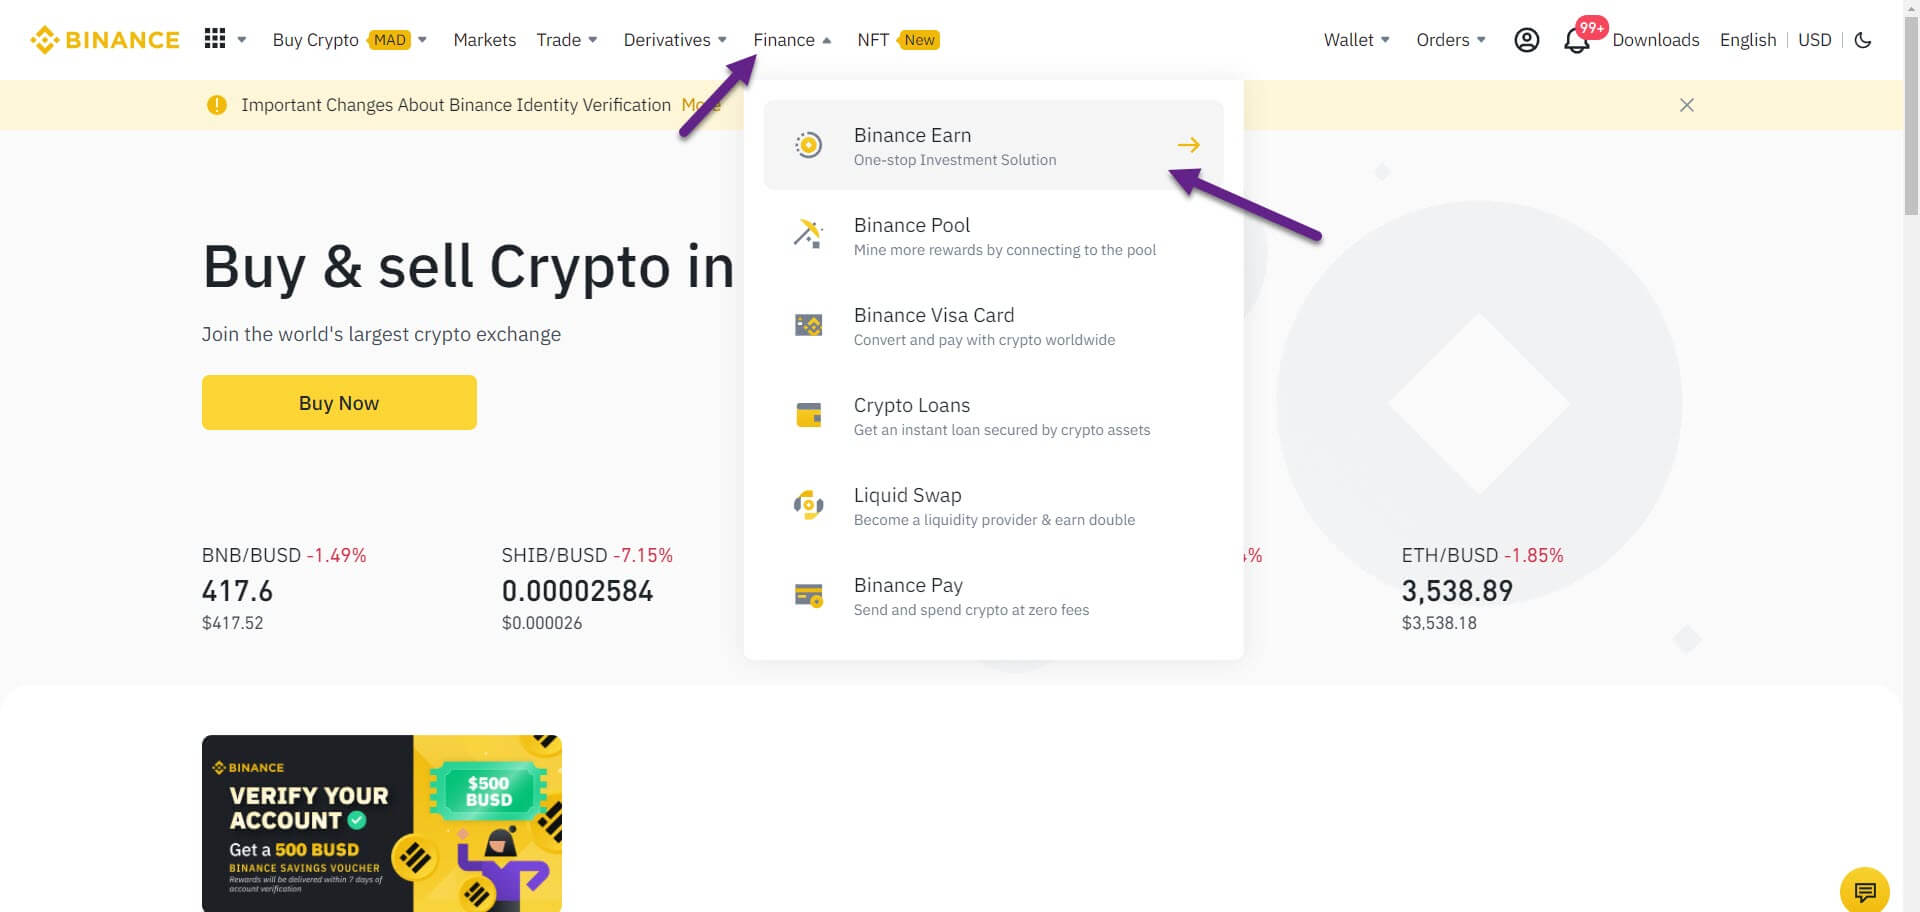This screenshot has width=1920, height=912.
Task: Select Crypto Loans menu entry
Action: coord(993,415)
